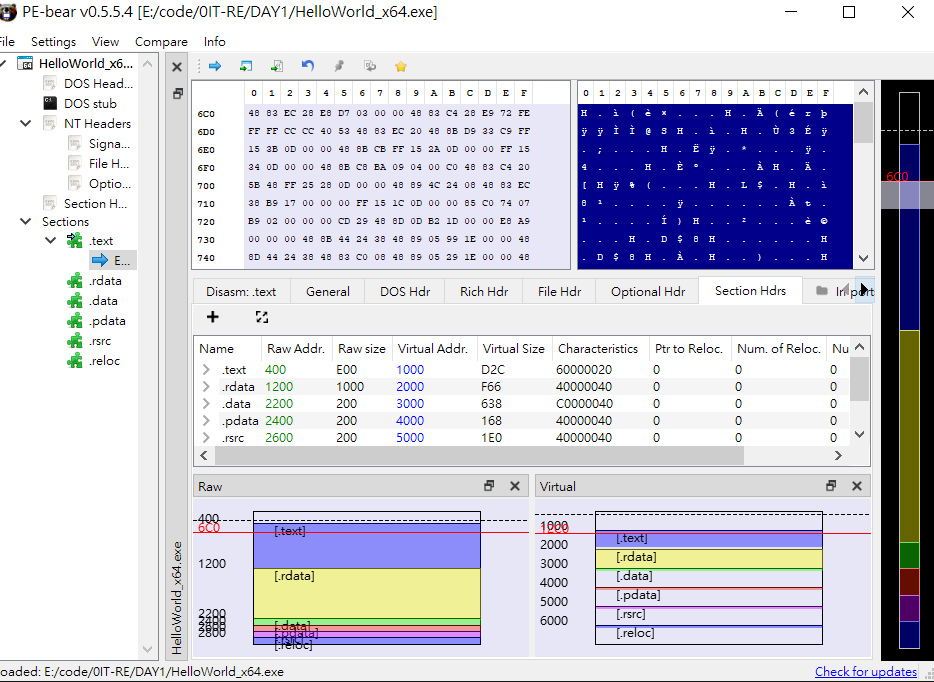Click the blue arrow icon in the hex toolbar
Image resolution: width=934 pixels, height=682 pixels.
(214, 66)
